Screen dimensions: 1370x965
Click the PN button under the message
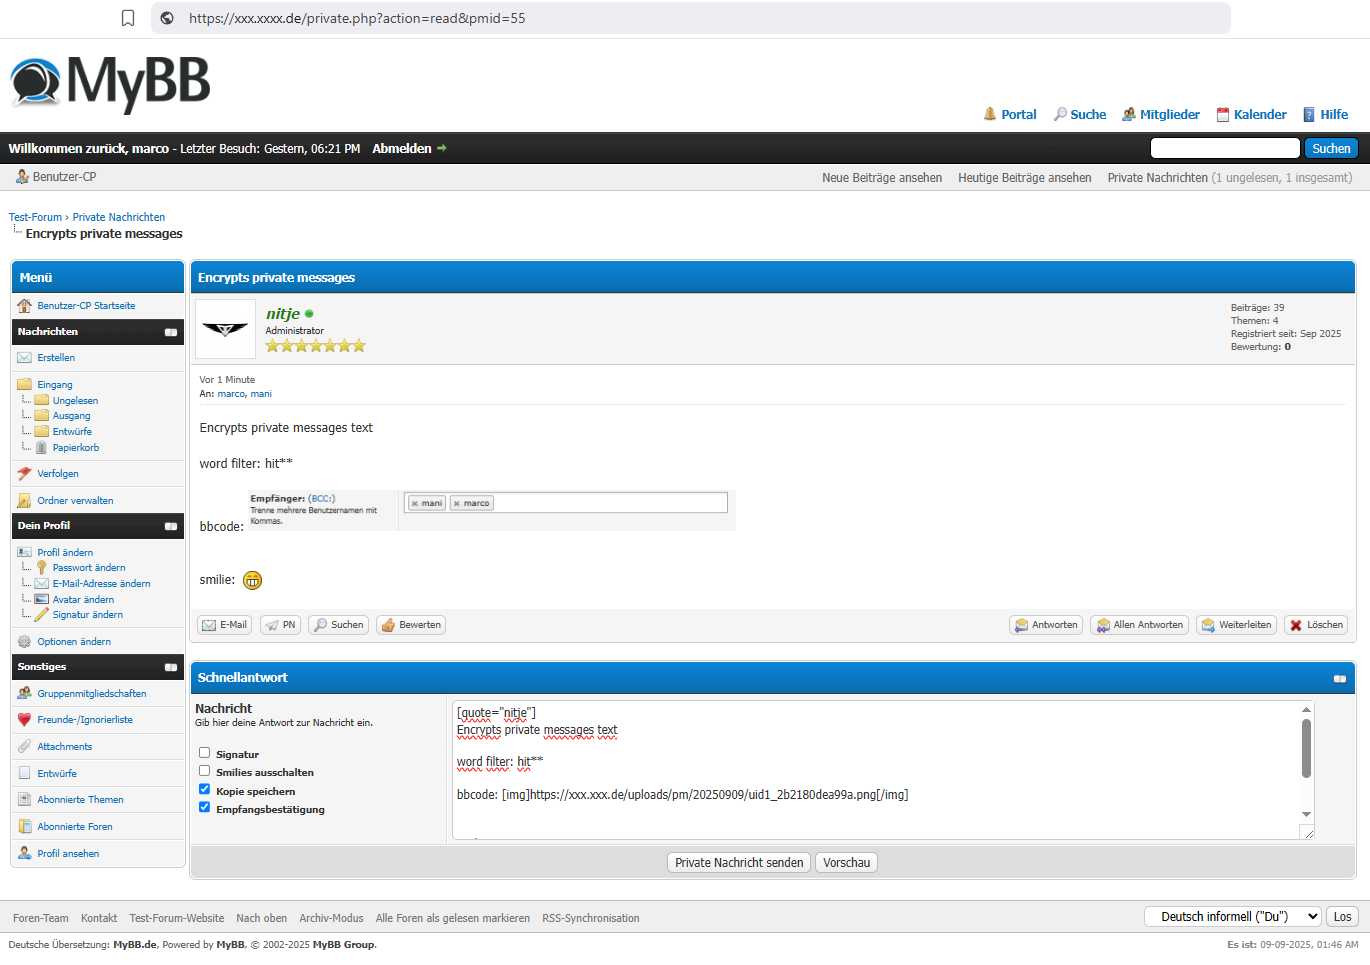[x=280, y=625]
